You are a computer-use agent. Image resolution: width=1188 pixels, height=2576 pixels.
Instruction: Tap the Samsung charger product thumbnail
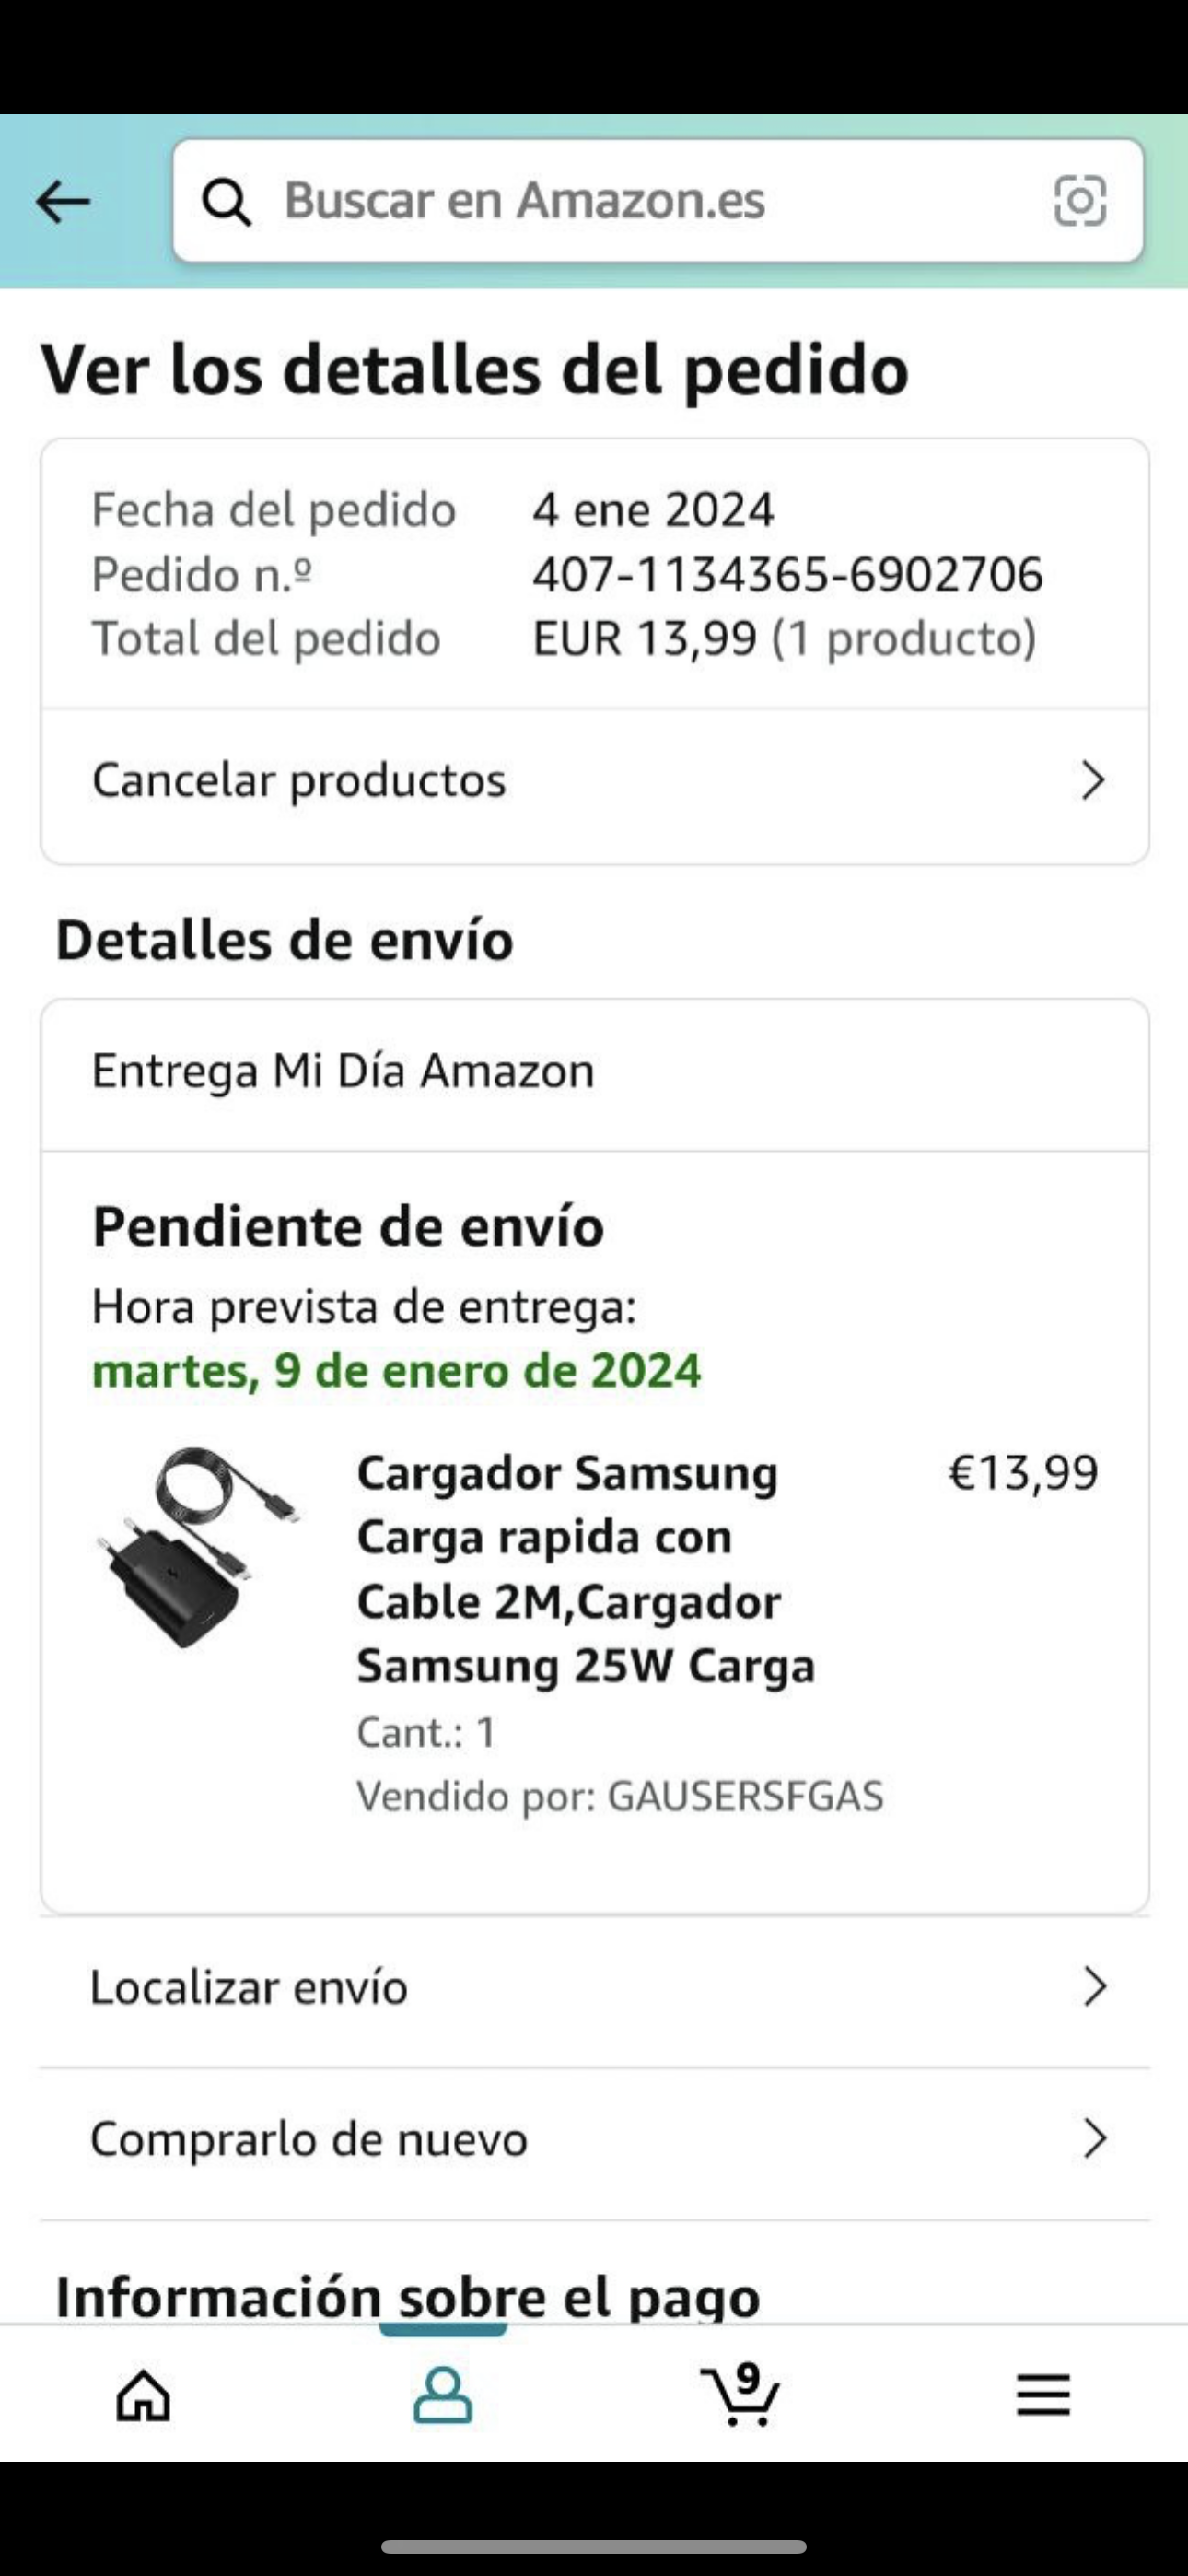200,1547
